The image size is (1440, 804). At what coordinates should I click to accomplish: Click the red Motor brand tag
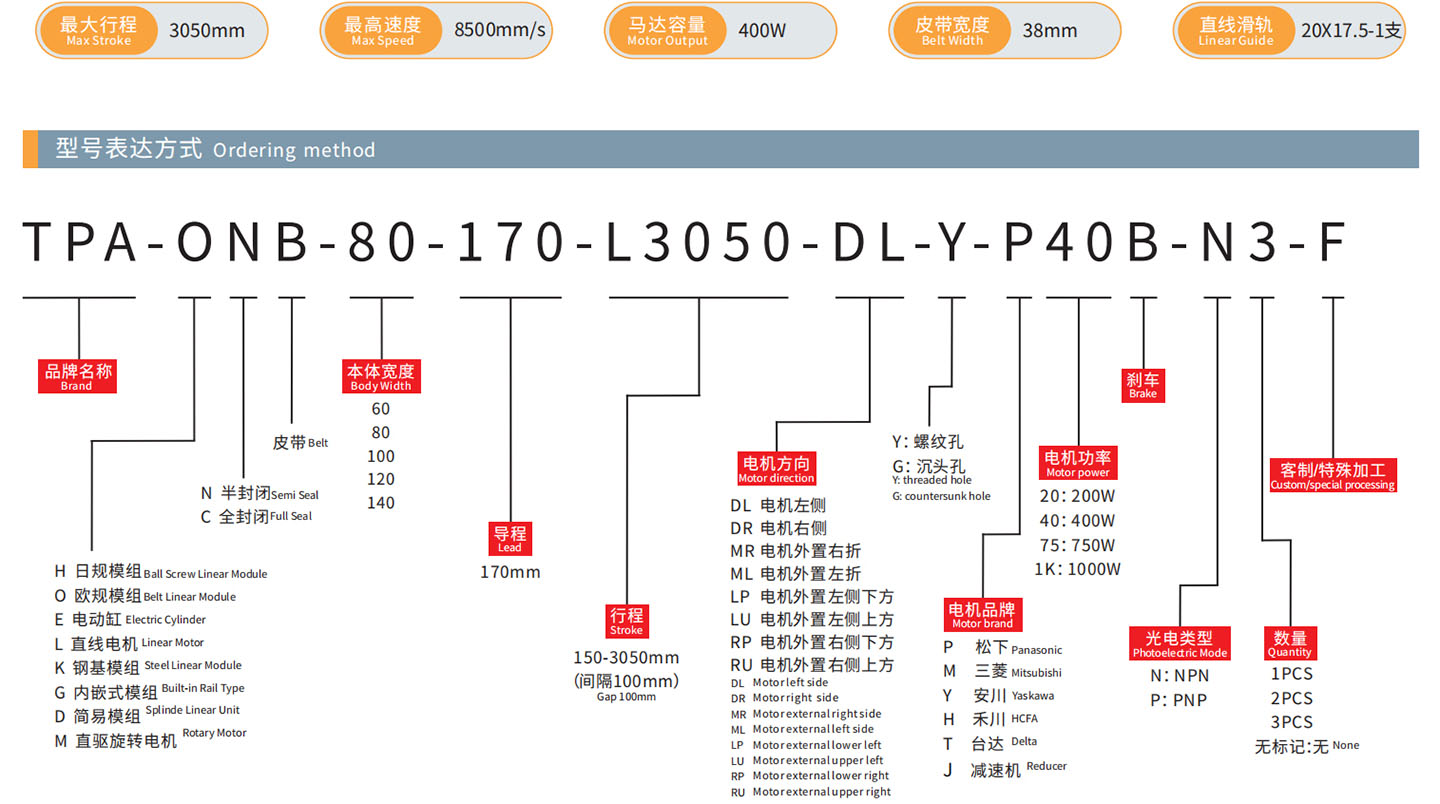tap(982, 615)
